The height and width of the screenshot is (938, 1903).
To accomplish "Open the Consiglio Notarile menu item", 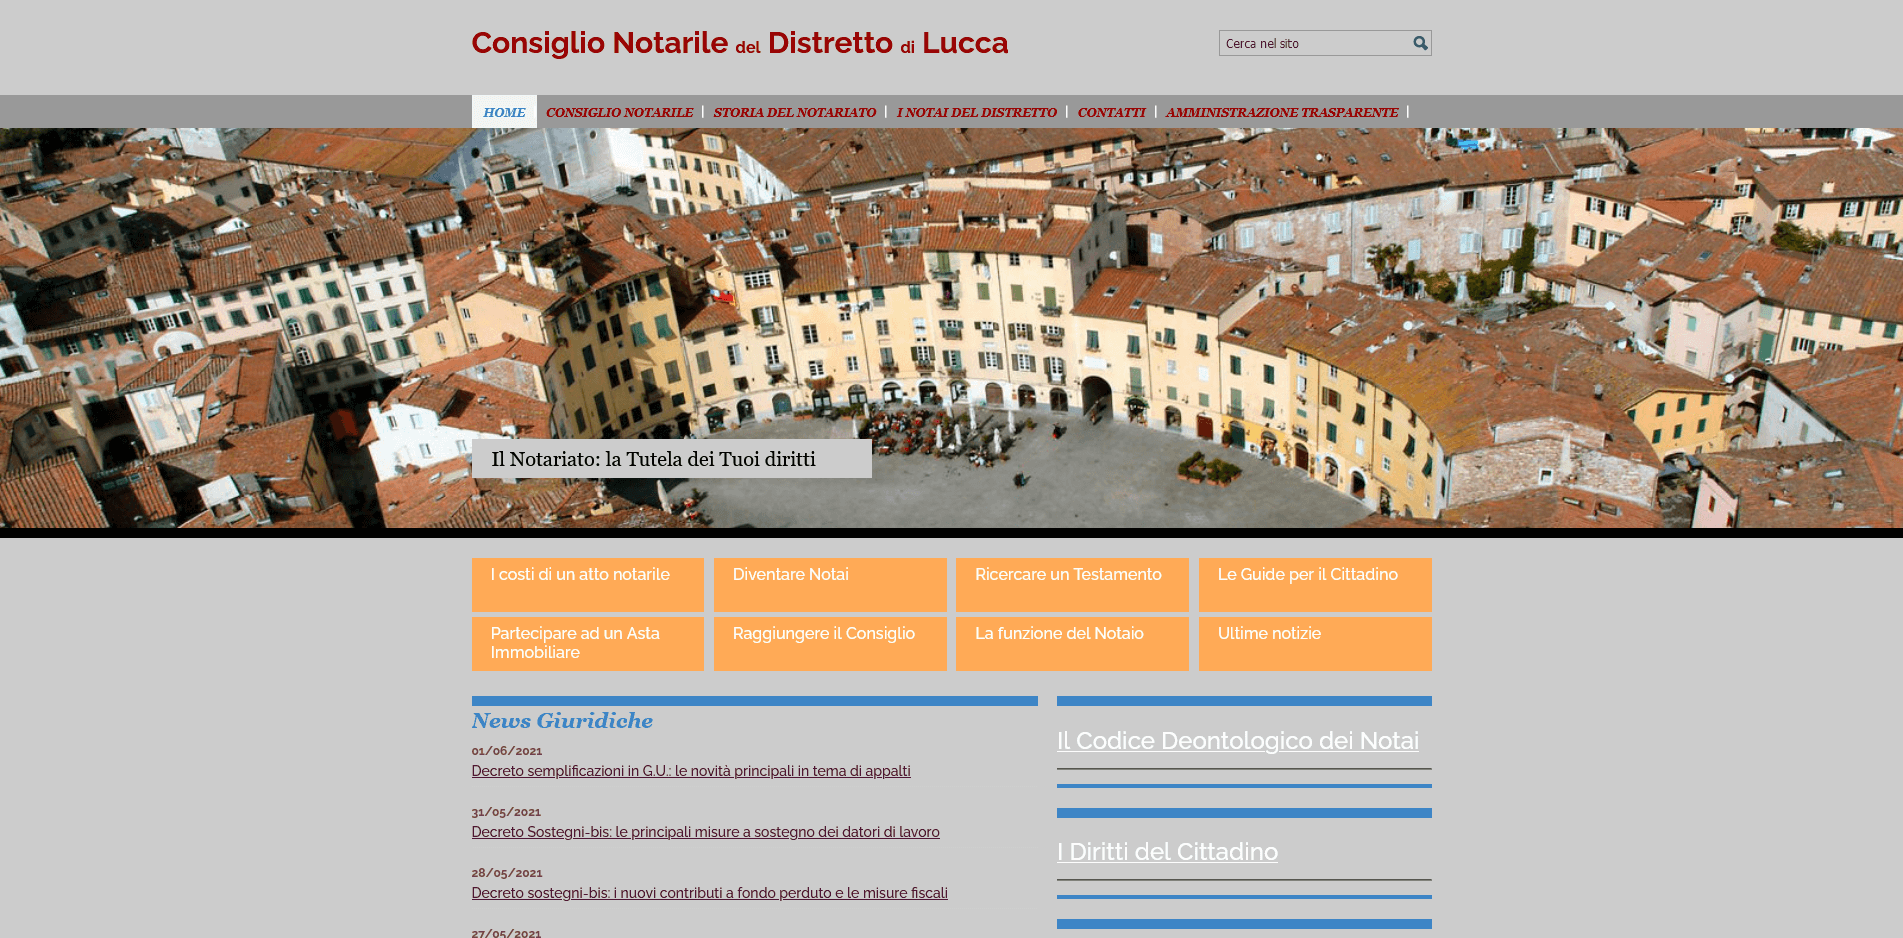I will pyautogui.click(x=619, y=112).
